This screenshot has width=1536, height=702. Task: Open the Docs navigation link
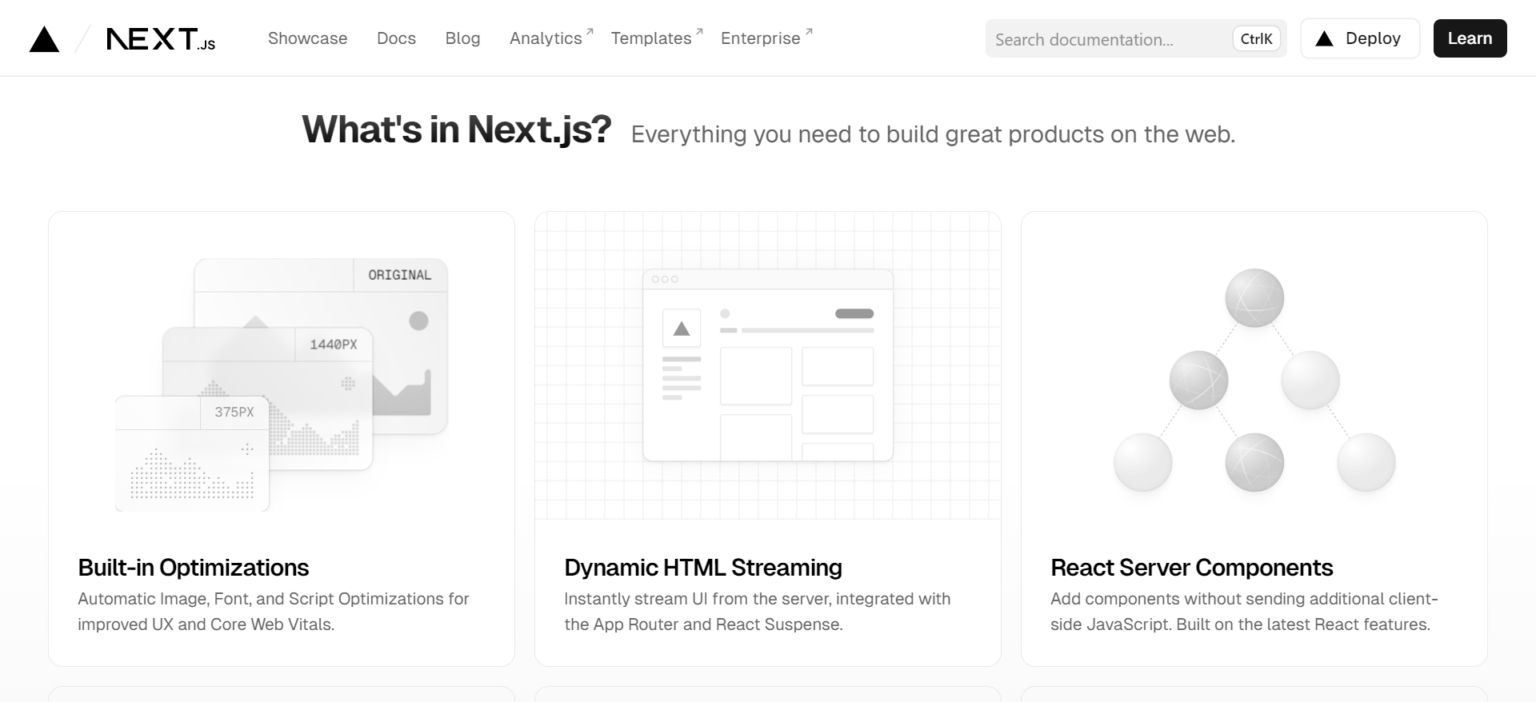[x=396, y=38]
